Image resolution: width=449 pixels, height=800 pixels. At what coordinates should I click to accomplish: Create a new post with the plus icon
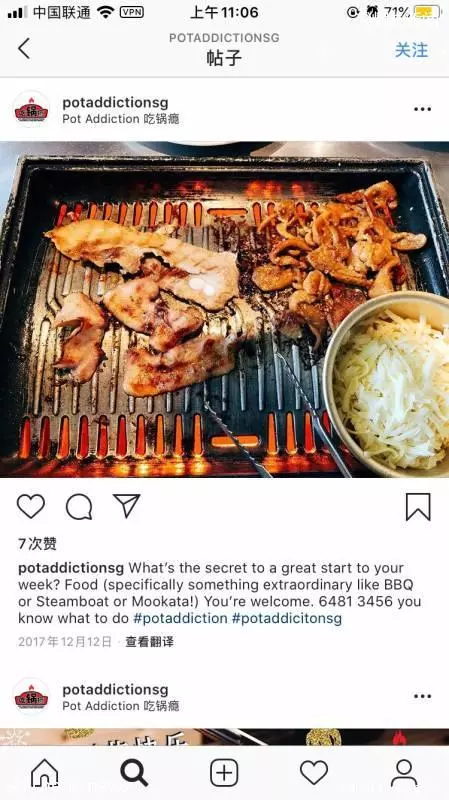(224, 772)
